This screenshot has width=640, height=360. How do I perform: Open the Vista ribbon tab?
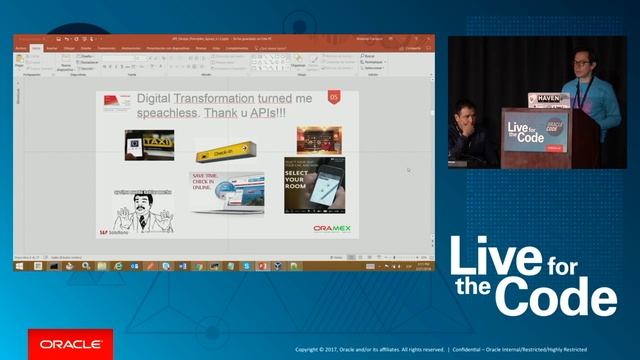pos(216,48)
